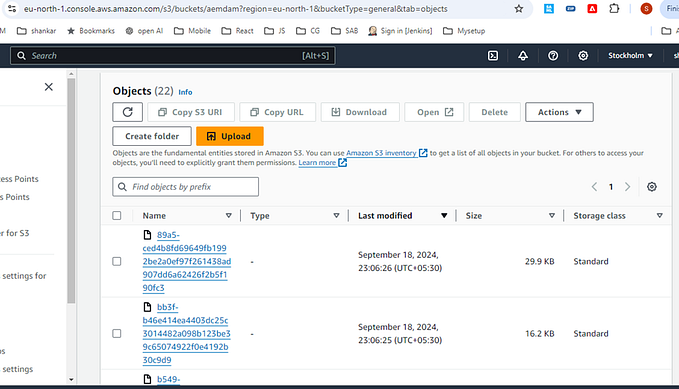Open the AWS CloudShell icon
The image size is (679, 389).
493,55
